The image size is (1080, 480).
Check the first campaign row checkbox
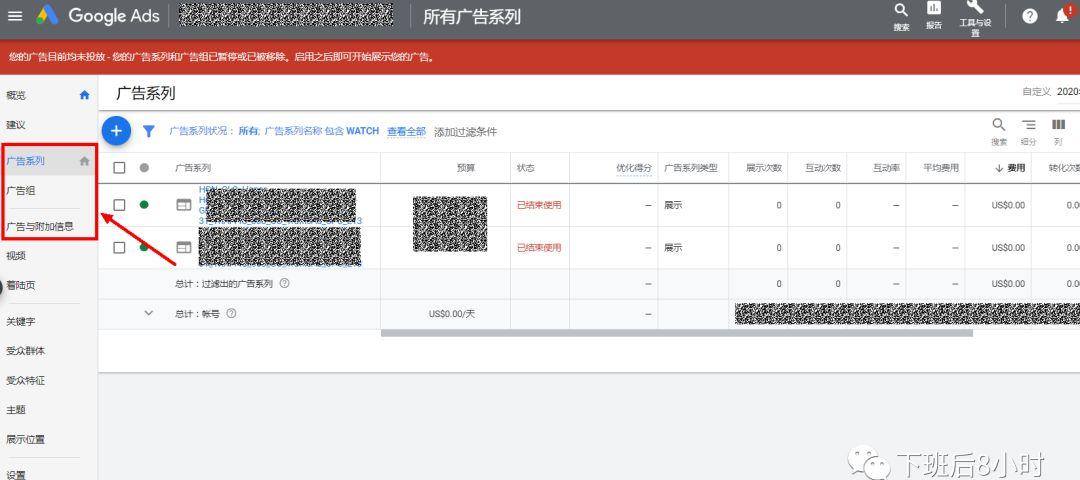[x=119, y=205]
